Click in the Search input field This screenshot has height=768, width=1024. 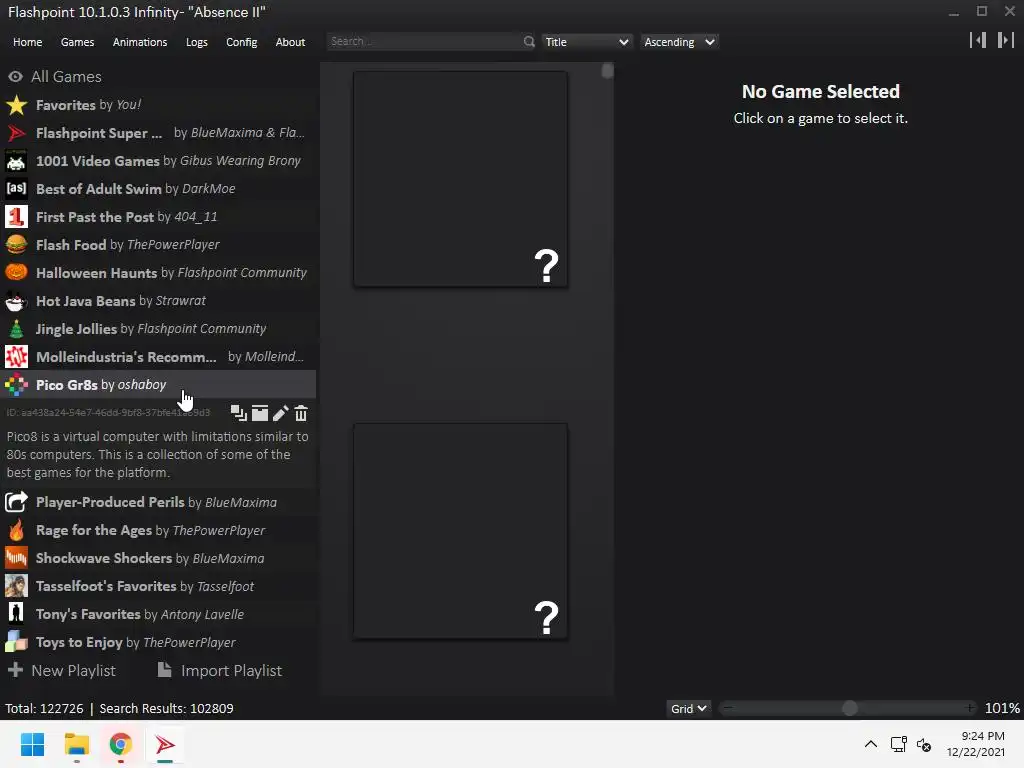coord(424,42)
